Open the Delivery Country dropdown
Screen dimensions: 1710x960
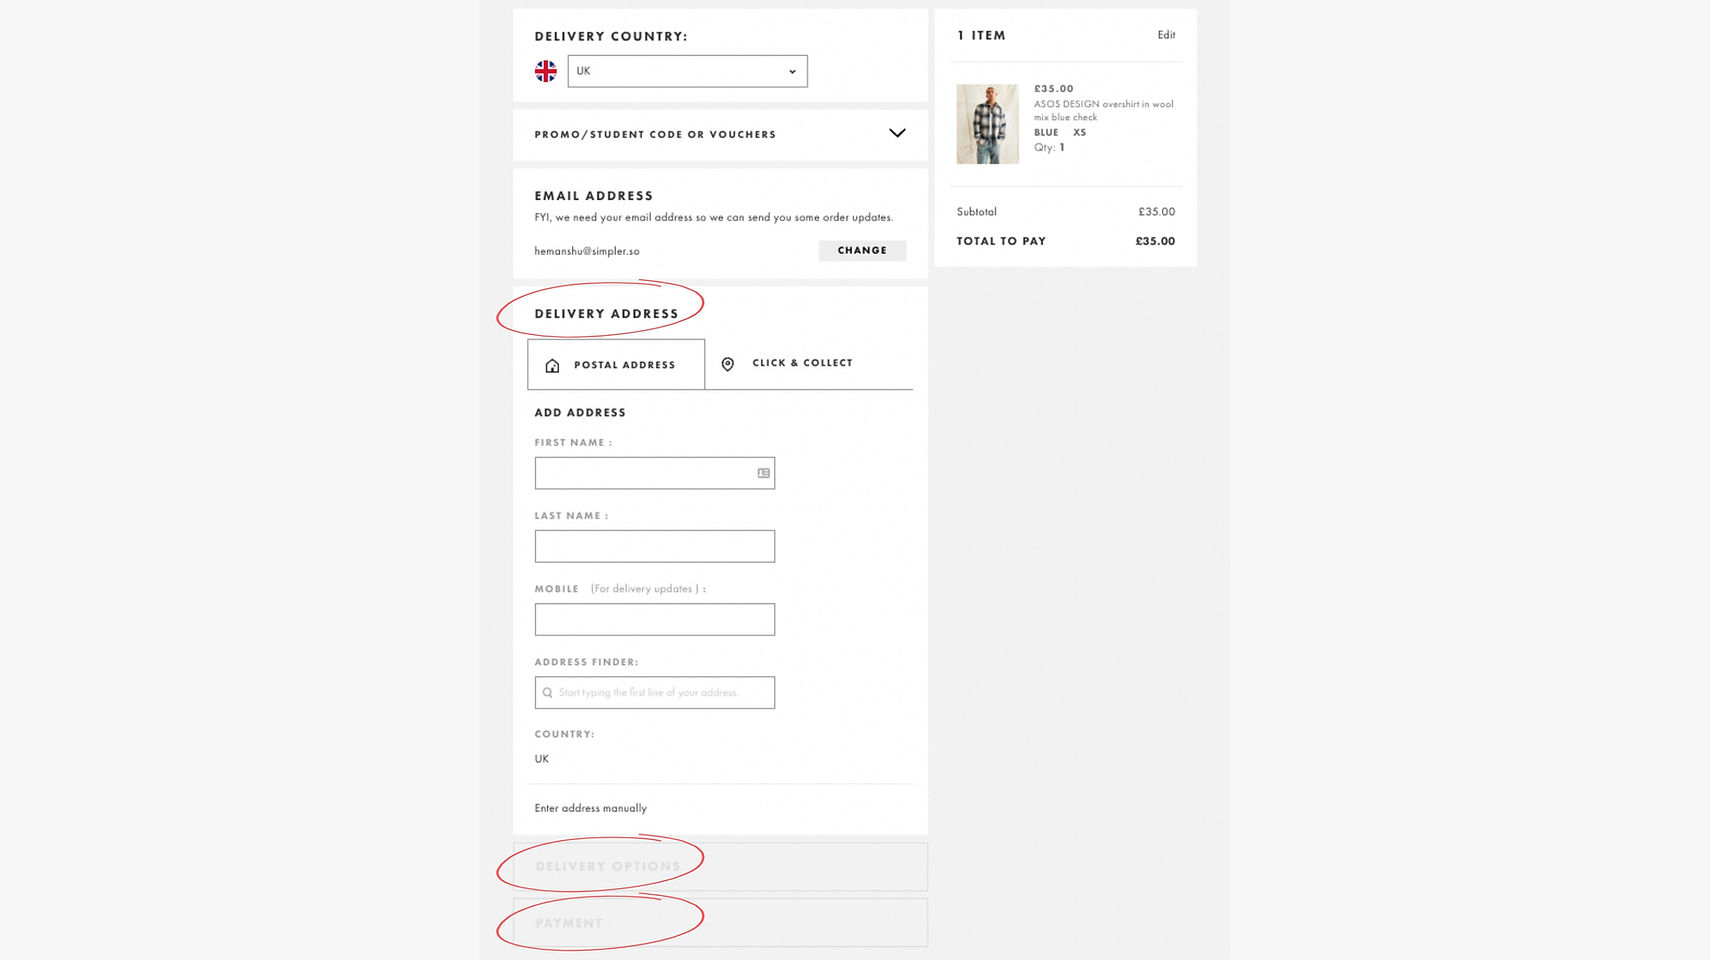pyautogui.click(x=687, y=70)
